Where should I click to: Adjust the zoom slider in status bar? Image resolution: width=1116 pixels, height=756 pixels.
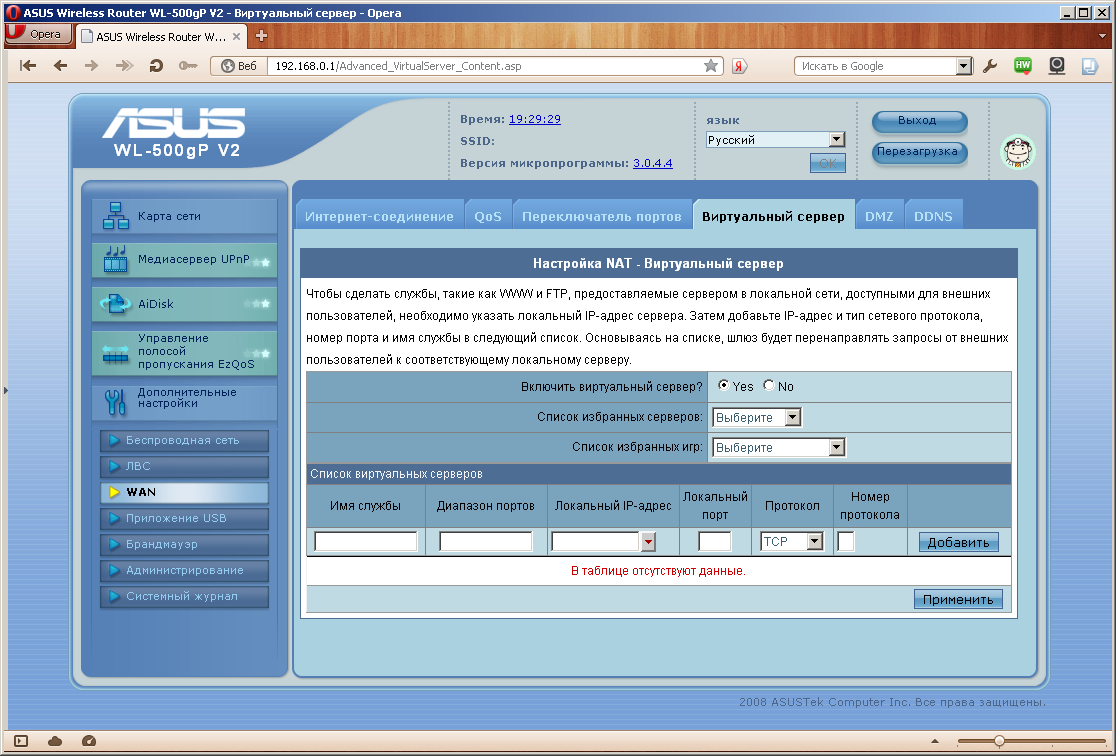(999, 741)
